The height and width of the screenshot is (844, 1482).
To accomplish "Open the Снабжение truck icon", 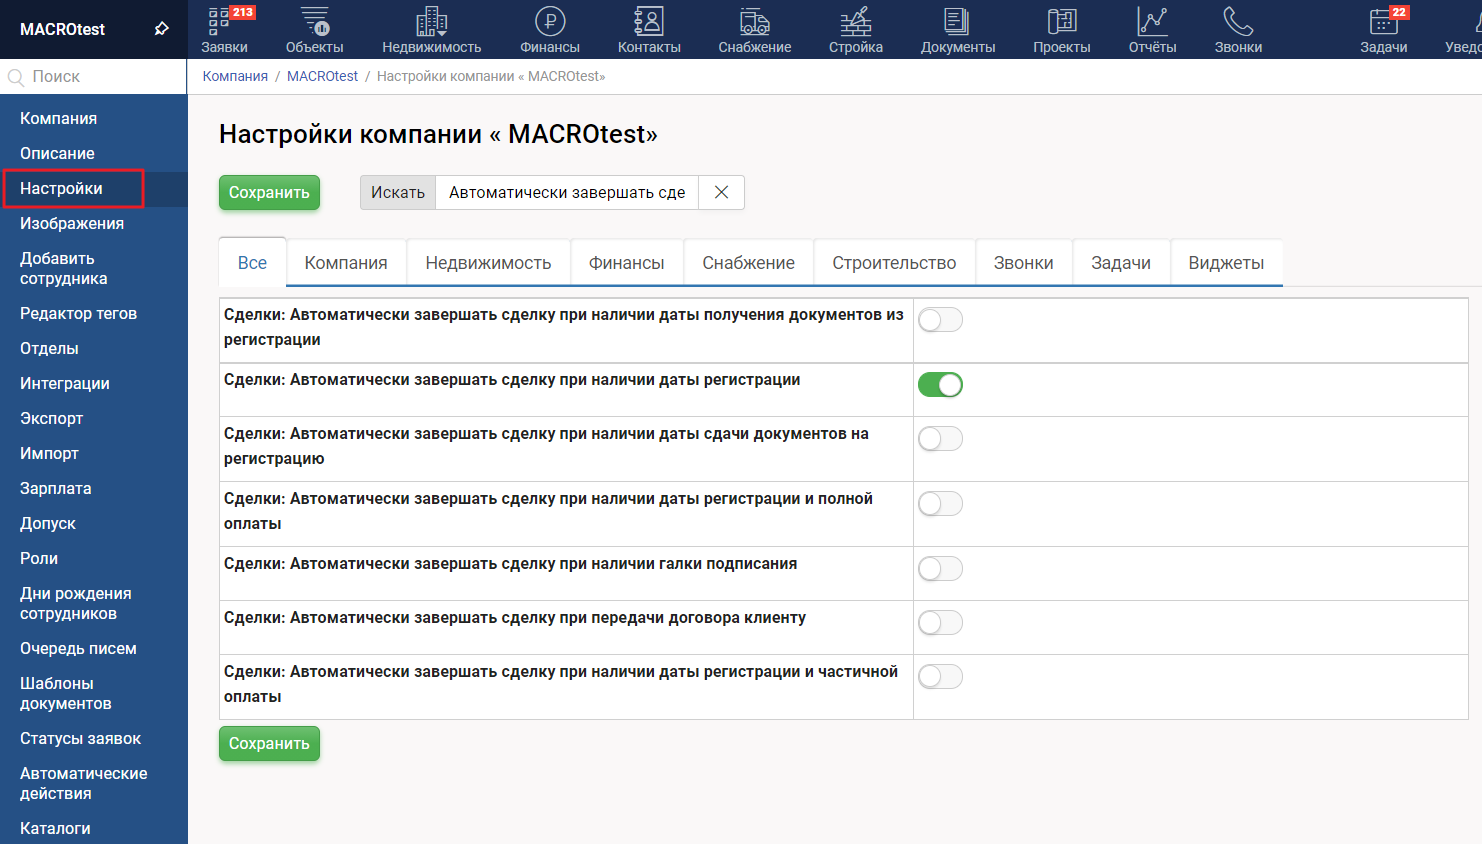I will [755, 21].
